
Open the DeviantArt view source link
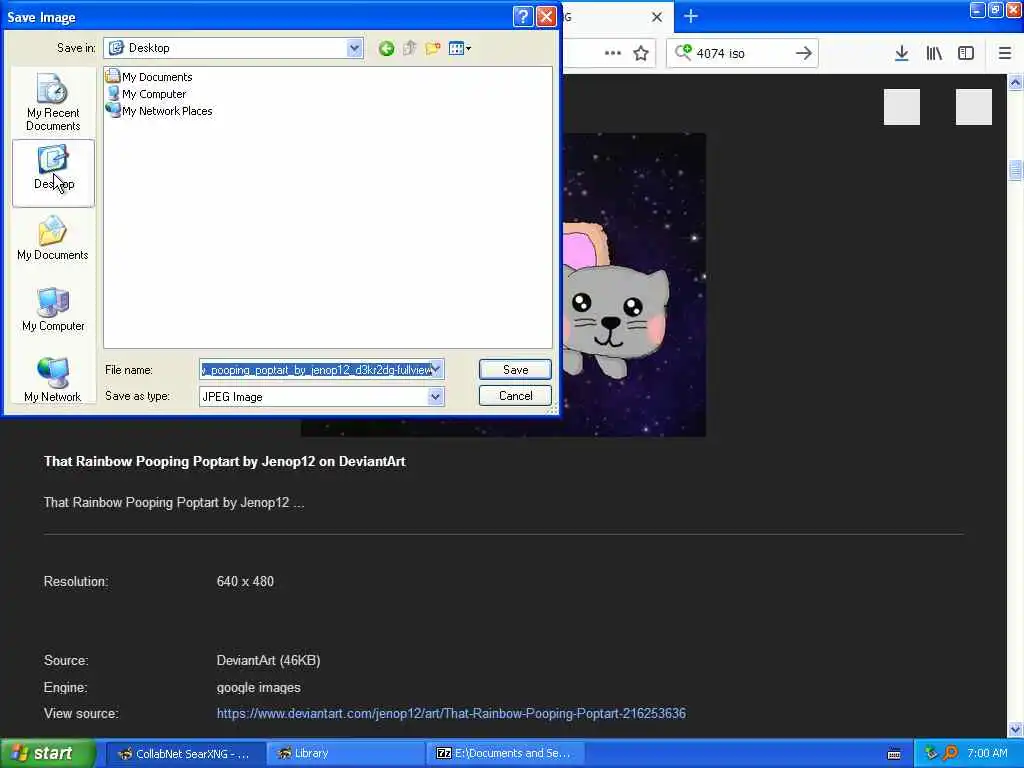[451, 713]
